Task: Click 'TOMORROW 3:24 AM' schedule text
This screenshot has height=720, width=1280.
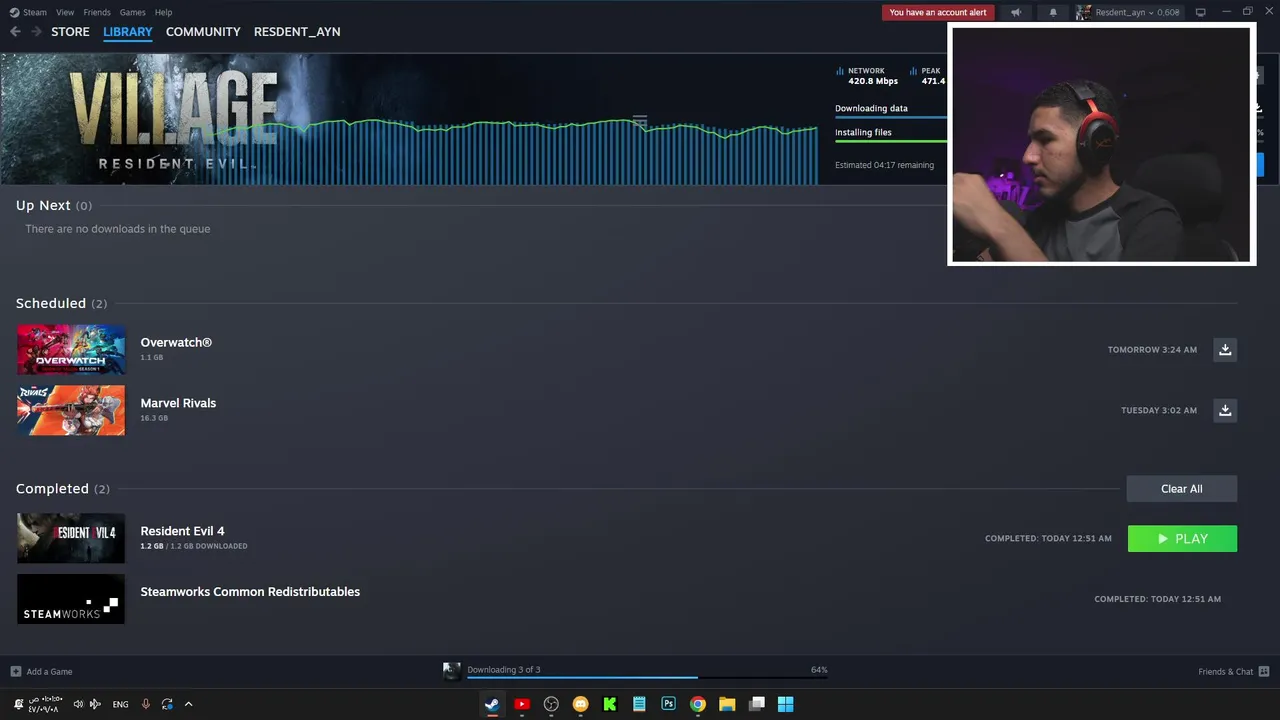Action: click(x=1152, y=350)
